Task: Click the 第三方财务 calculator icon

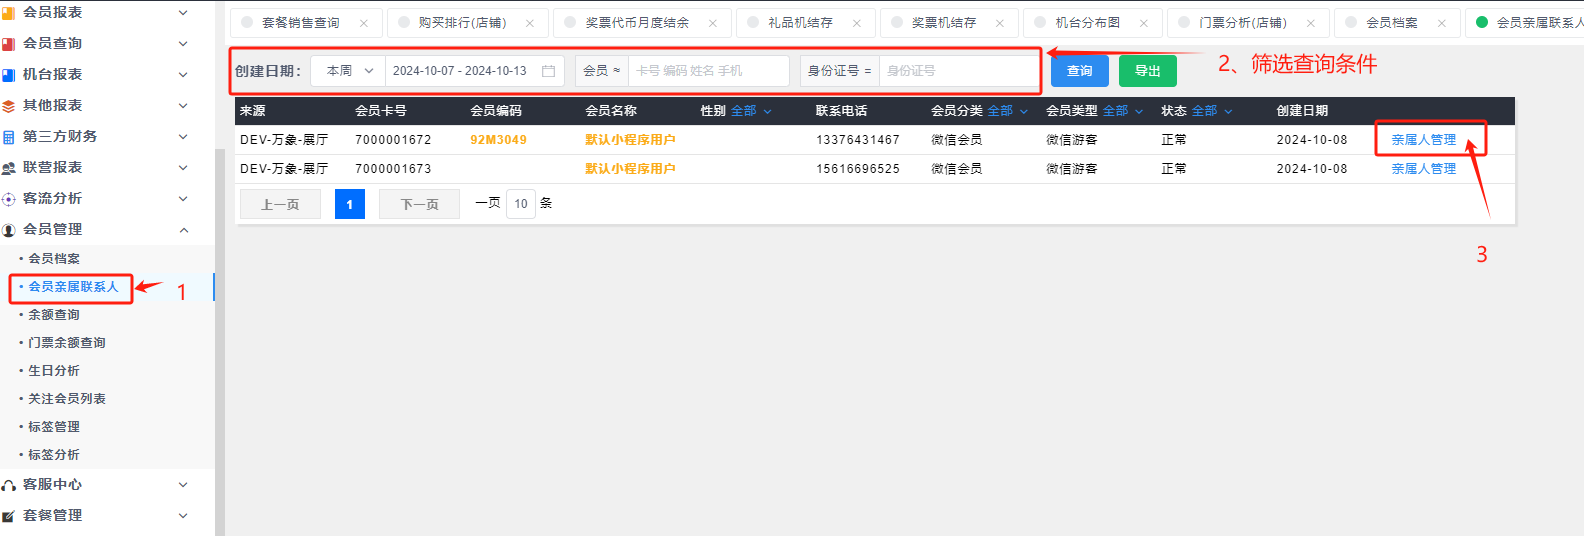Action: [x=8, y=137]
